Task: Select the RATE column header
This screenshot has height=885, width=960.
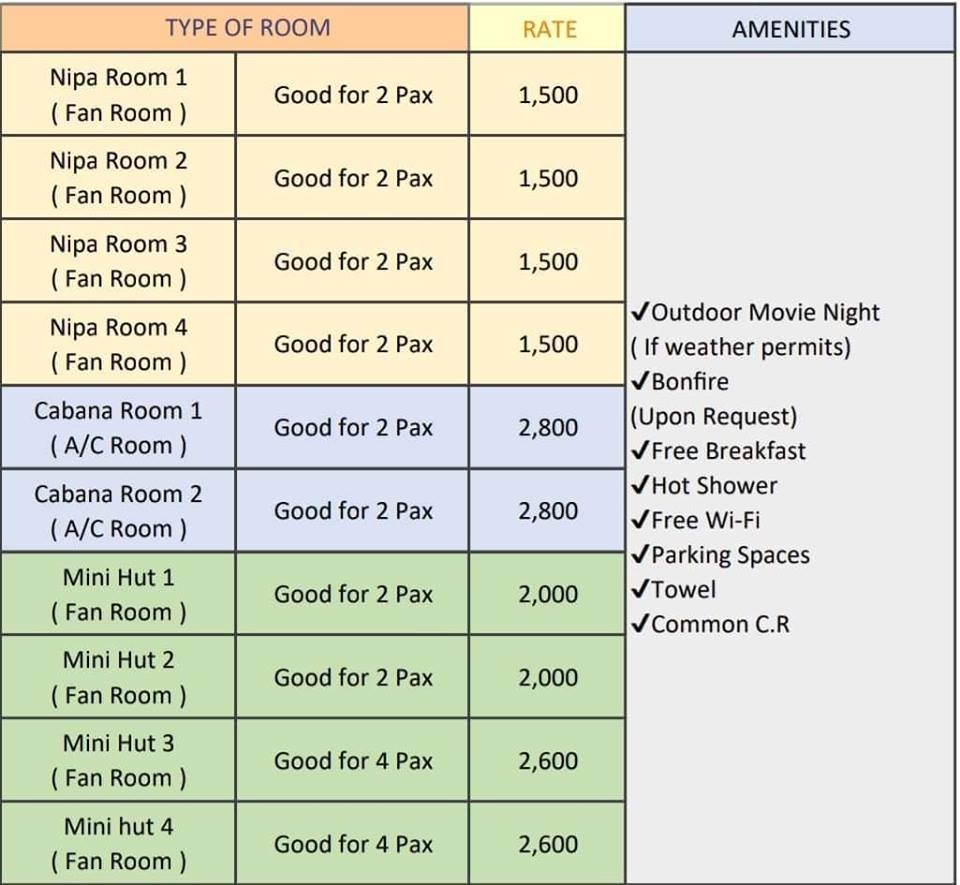Action: [549, 29]
